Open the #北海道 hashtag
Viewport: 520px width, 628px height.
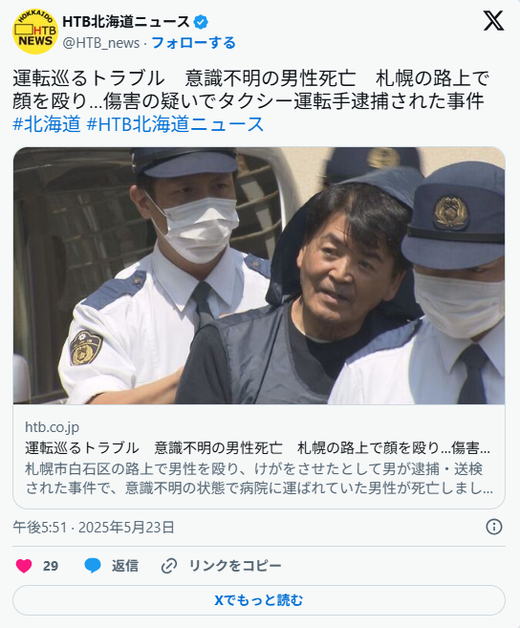pyautogui.click(x=46, y=124)
